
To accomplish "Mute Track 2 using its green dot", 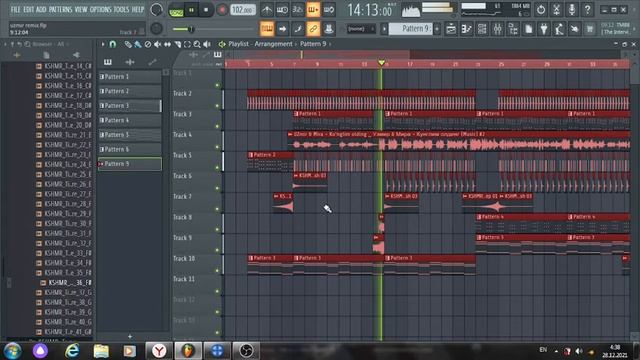I will 218,106.
